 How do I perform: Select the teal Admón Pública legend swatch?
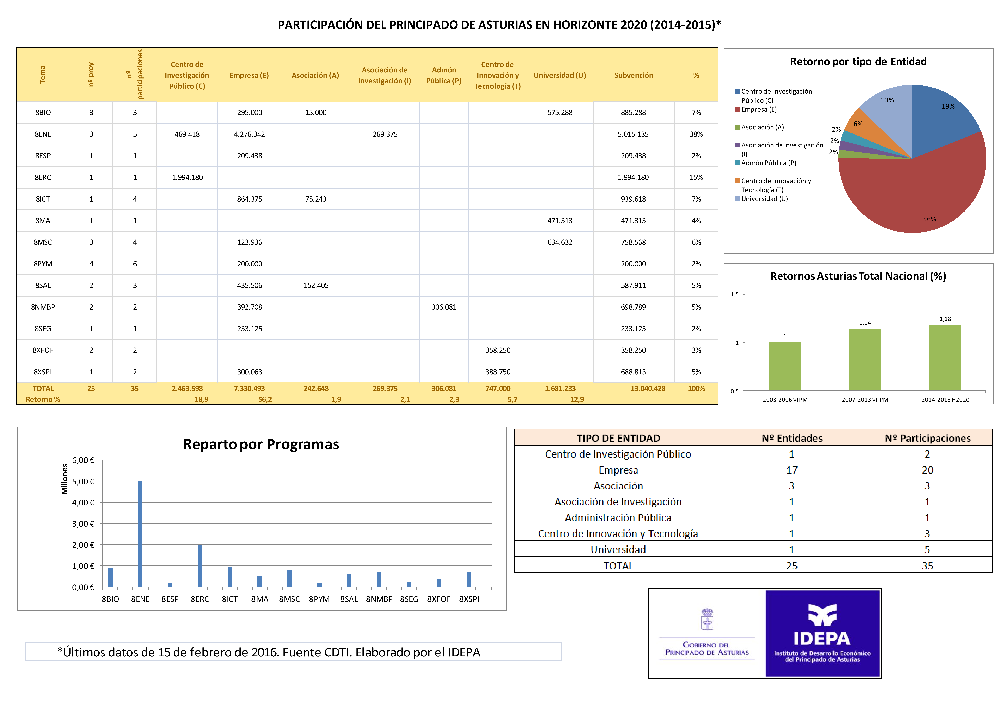click(737, 163)
